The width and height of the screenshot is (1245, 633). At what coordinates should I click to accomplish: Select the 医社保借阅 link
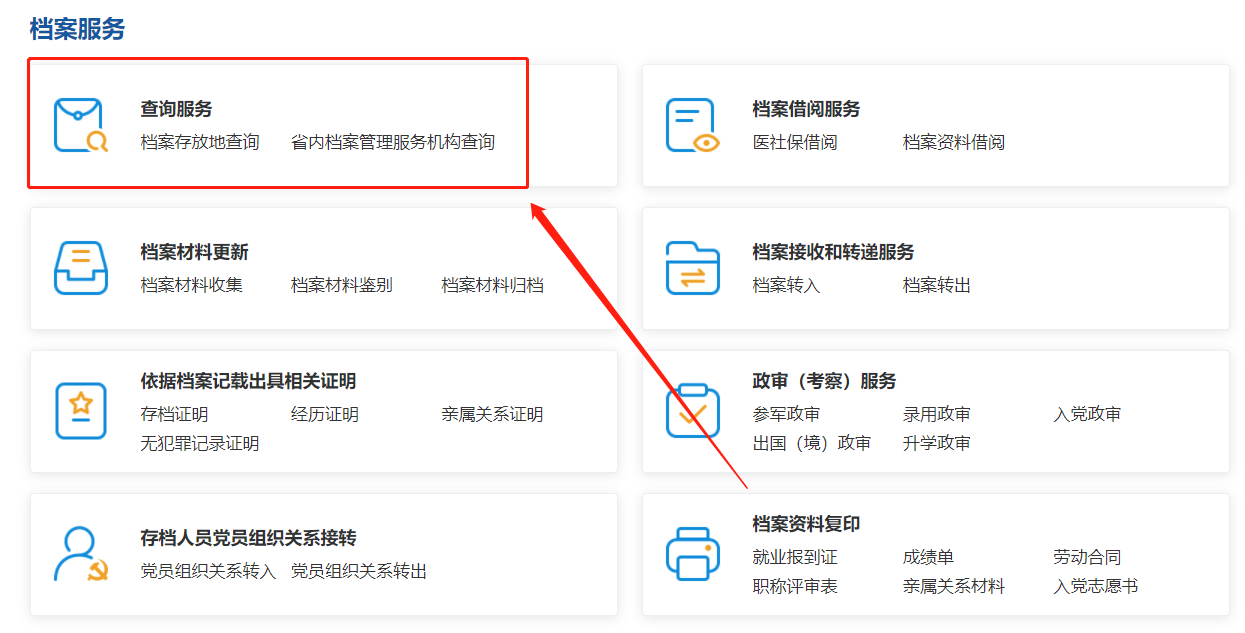click(x=795, y=142)
